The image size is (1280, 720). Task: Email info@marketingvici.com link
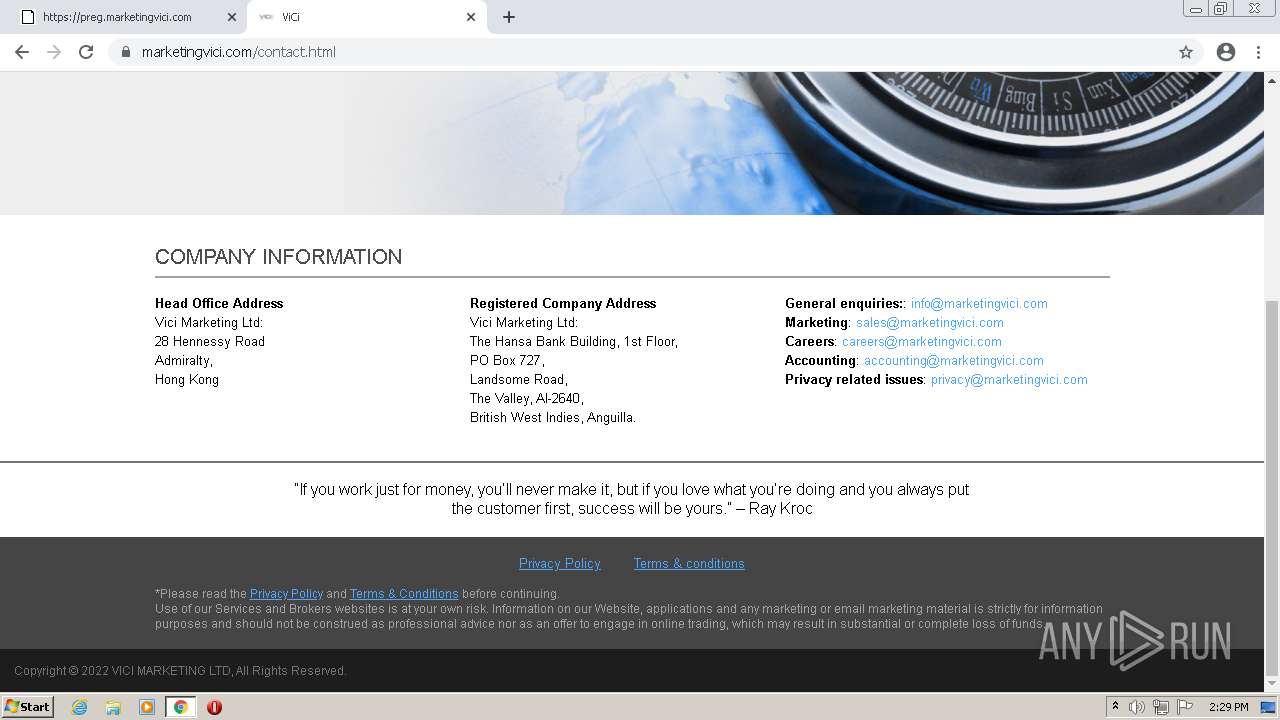[x=979, y=303]
